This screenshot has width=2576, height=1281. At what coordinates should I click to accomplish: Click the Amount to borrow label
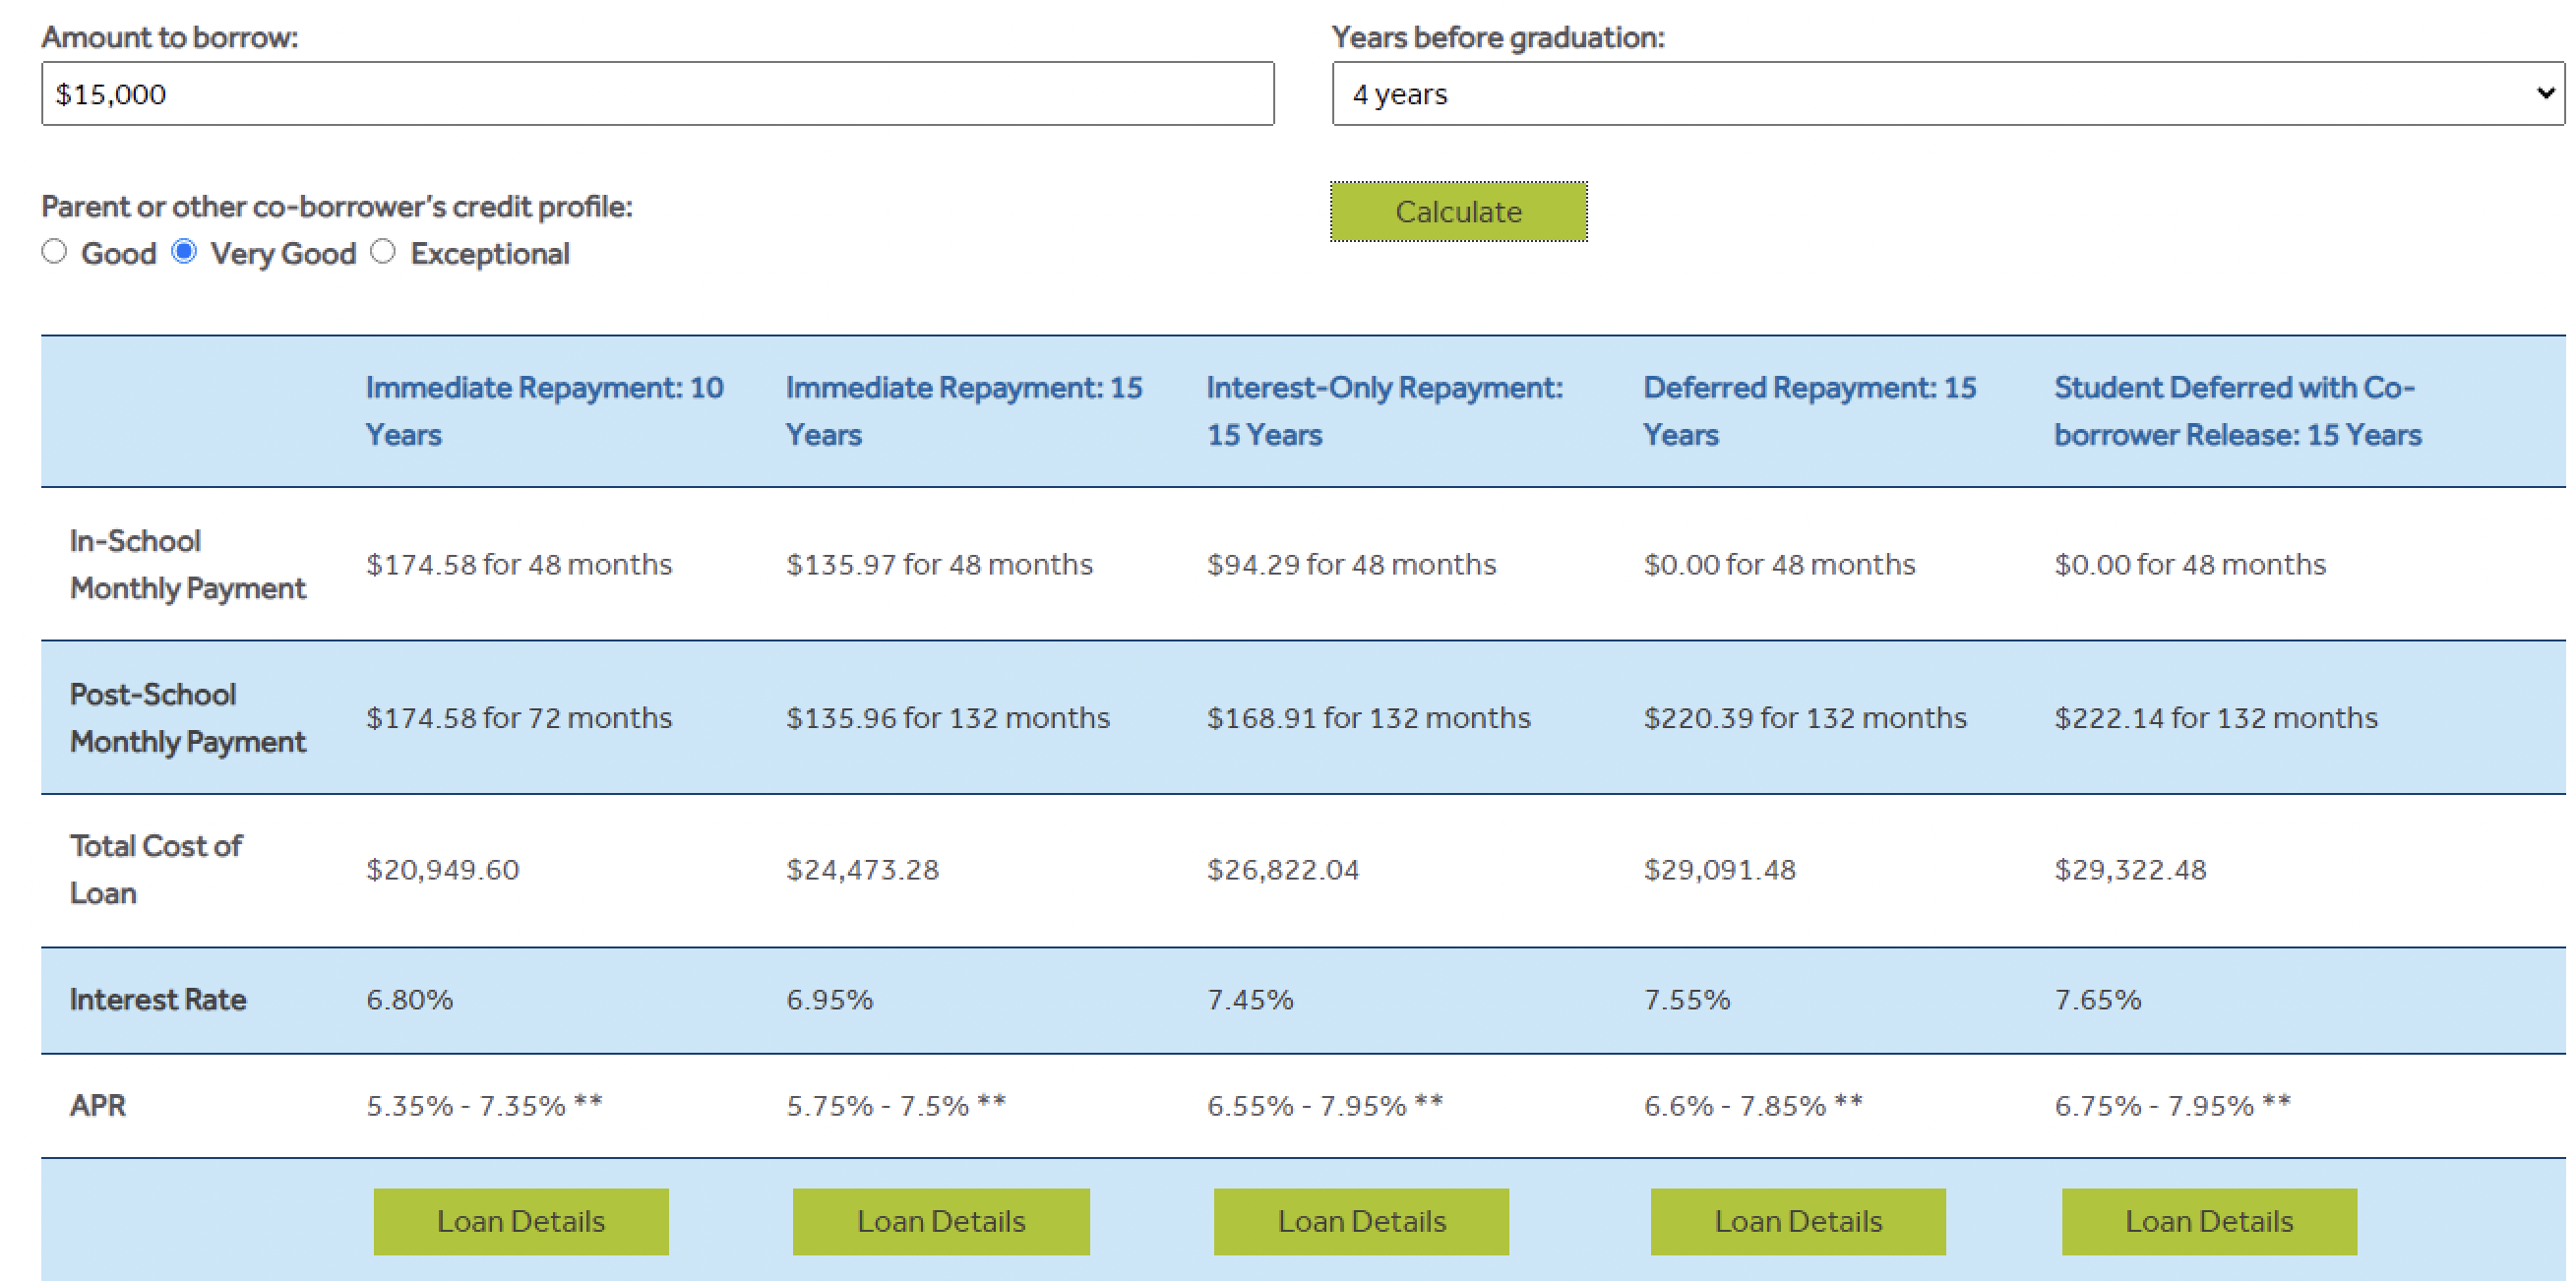tap(170, 38)
